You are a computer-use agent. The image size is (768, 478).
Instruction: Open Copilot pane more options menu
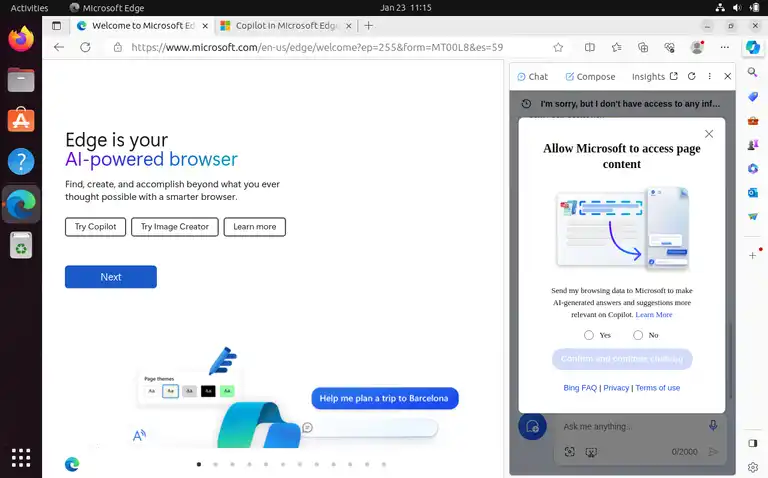pyautogui.click(x=709, y=76)
